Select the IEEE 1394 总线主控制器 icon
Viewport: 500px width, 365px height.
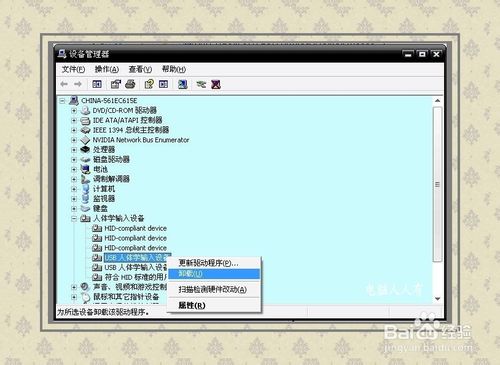[86, 130]
